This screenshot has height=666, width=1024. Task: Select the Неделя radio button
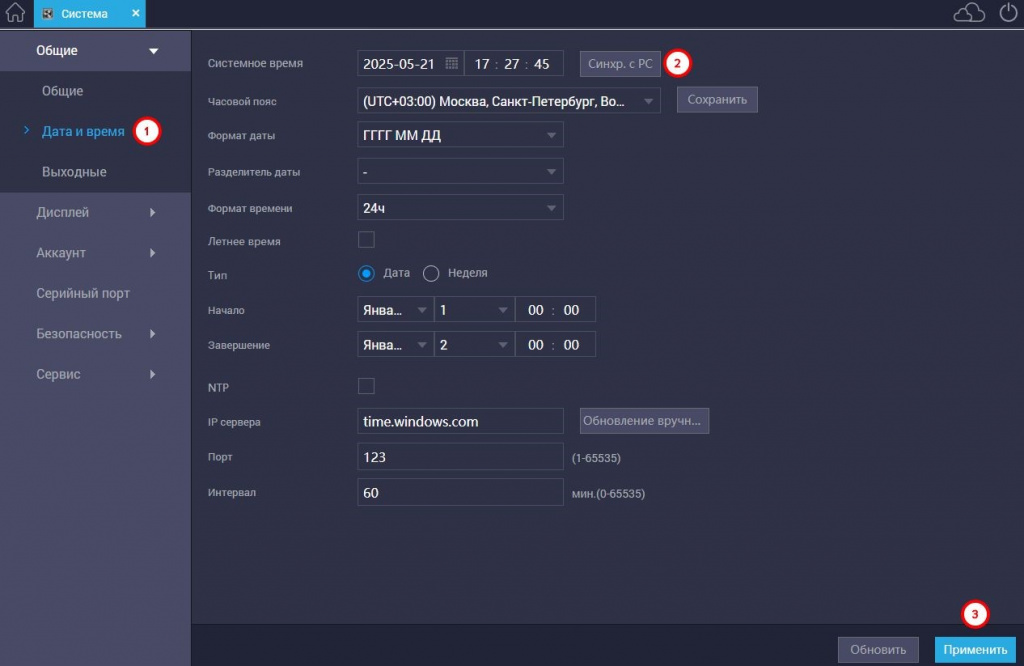432,273
